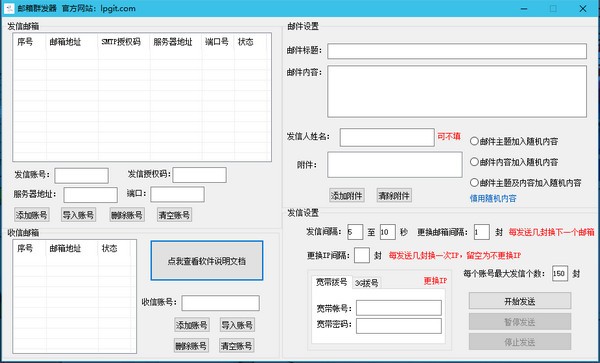600x363 pixels.
Task: Click the 添加附件 button
Action: pyautogui.click(x=347, y=195)
